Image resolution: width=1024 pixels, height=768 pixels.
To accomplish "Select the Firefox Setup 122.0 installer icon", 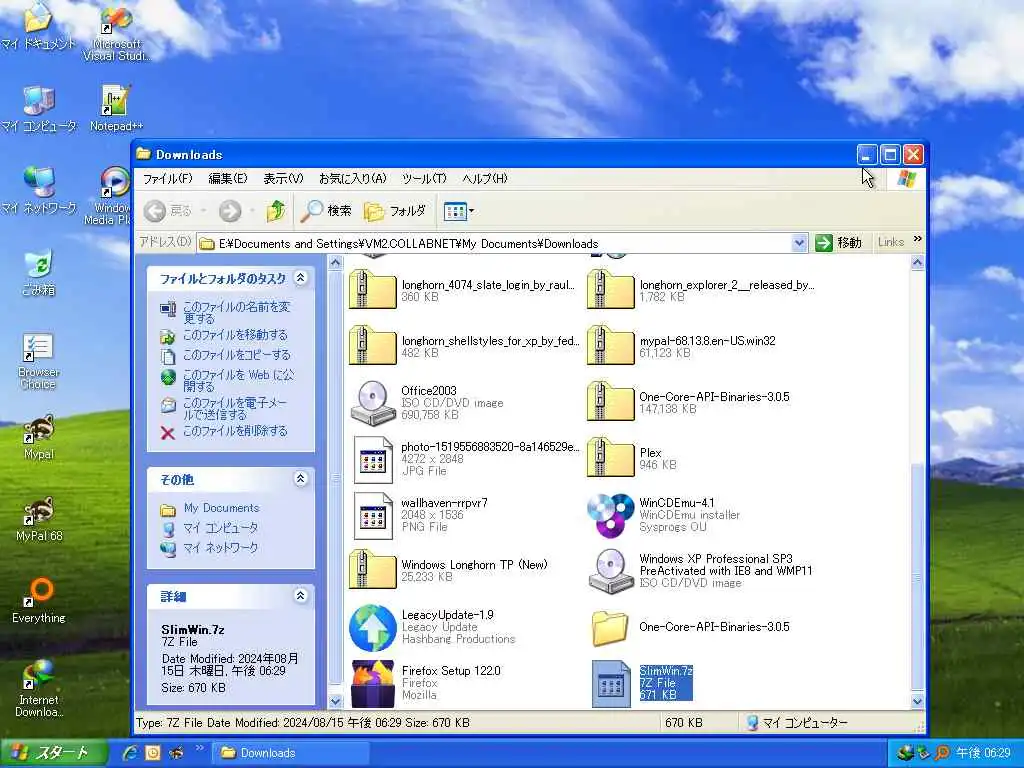I will click(x=372, y=683).
